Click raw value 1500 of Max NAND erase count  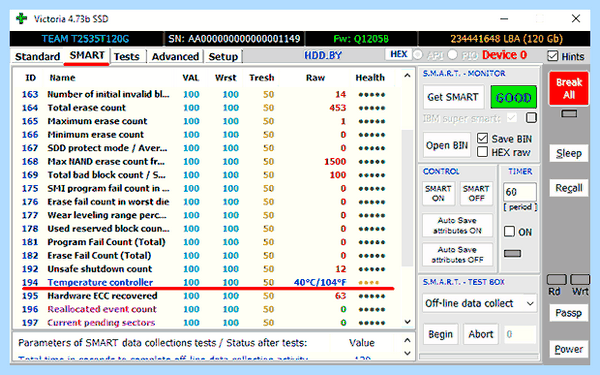335,161
